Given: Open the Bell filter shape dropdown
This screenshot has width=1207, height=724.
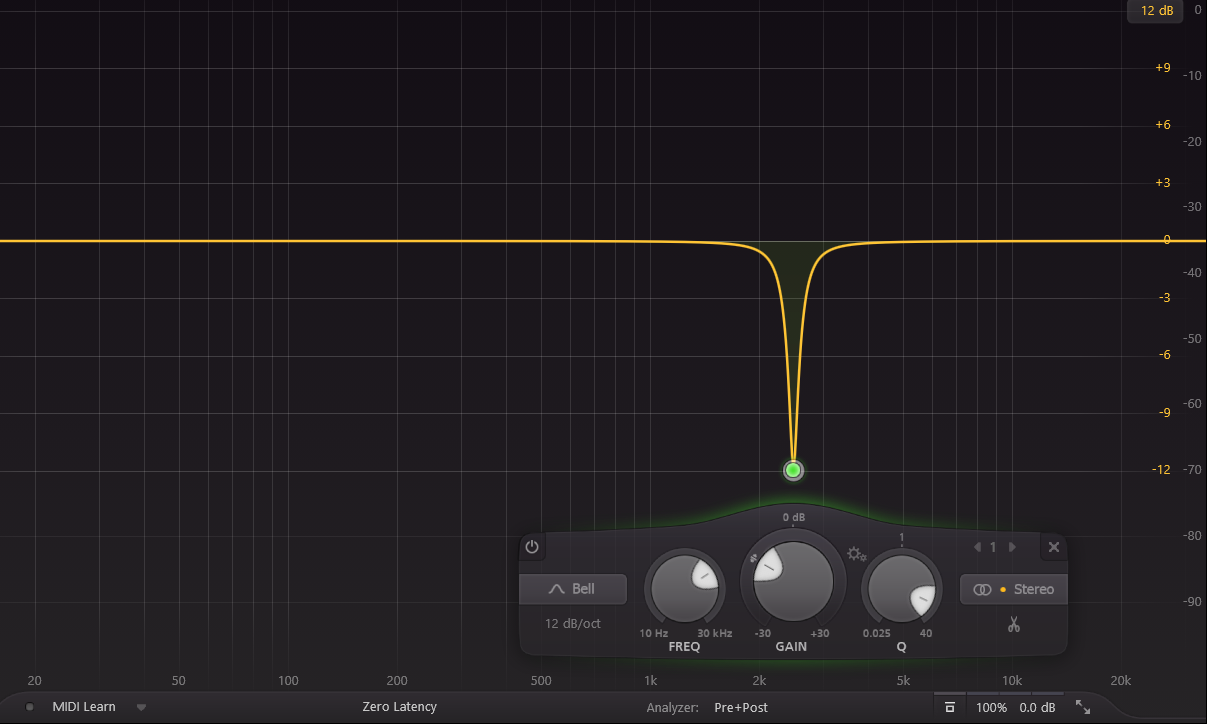Looking at the screenshot, I should point(573,589).
